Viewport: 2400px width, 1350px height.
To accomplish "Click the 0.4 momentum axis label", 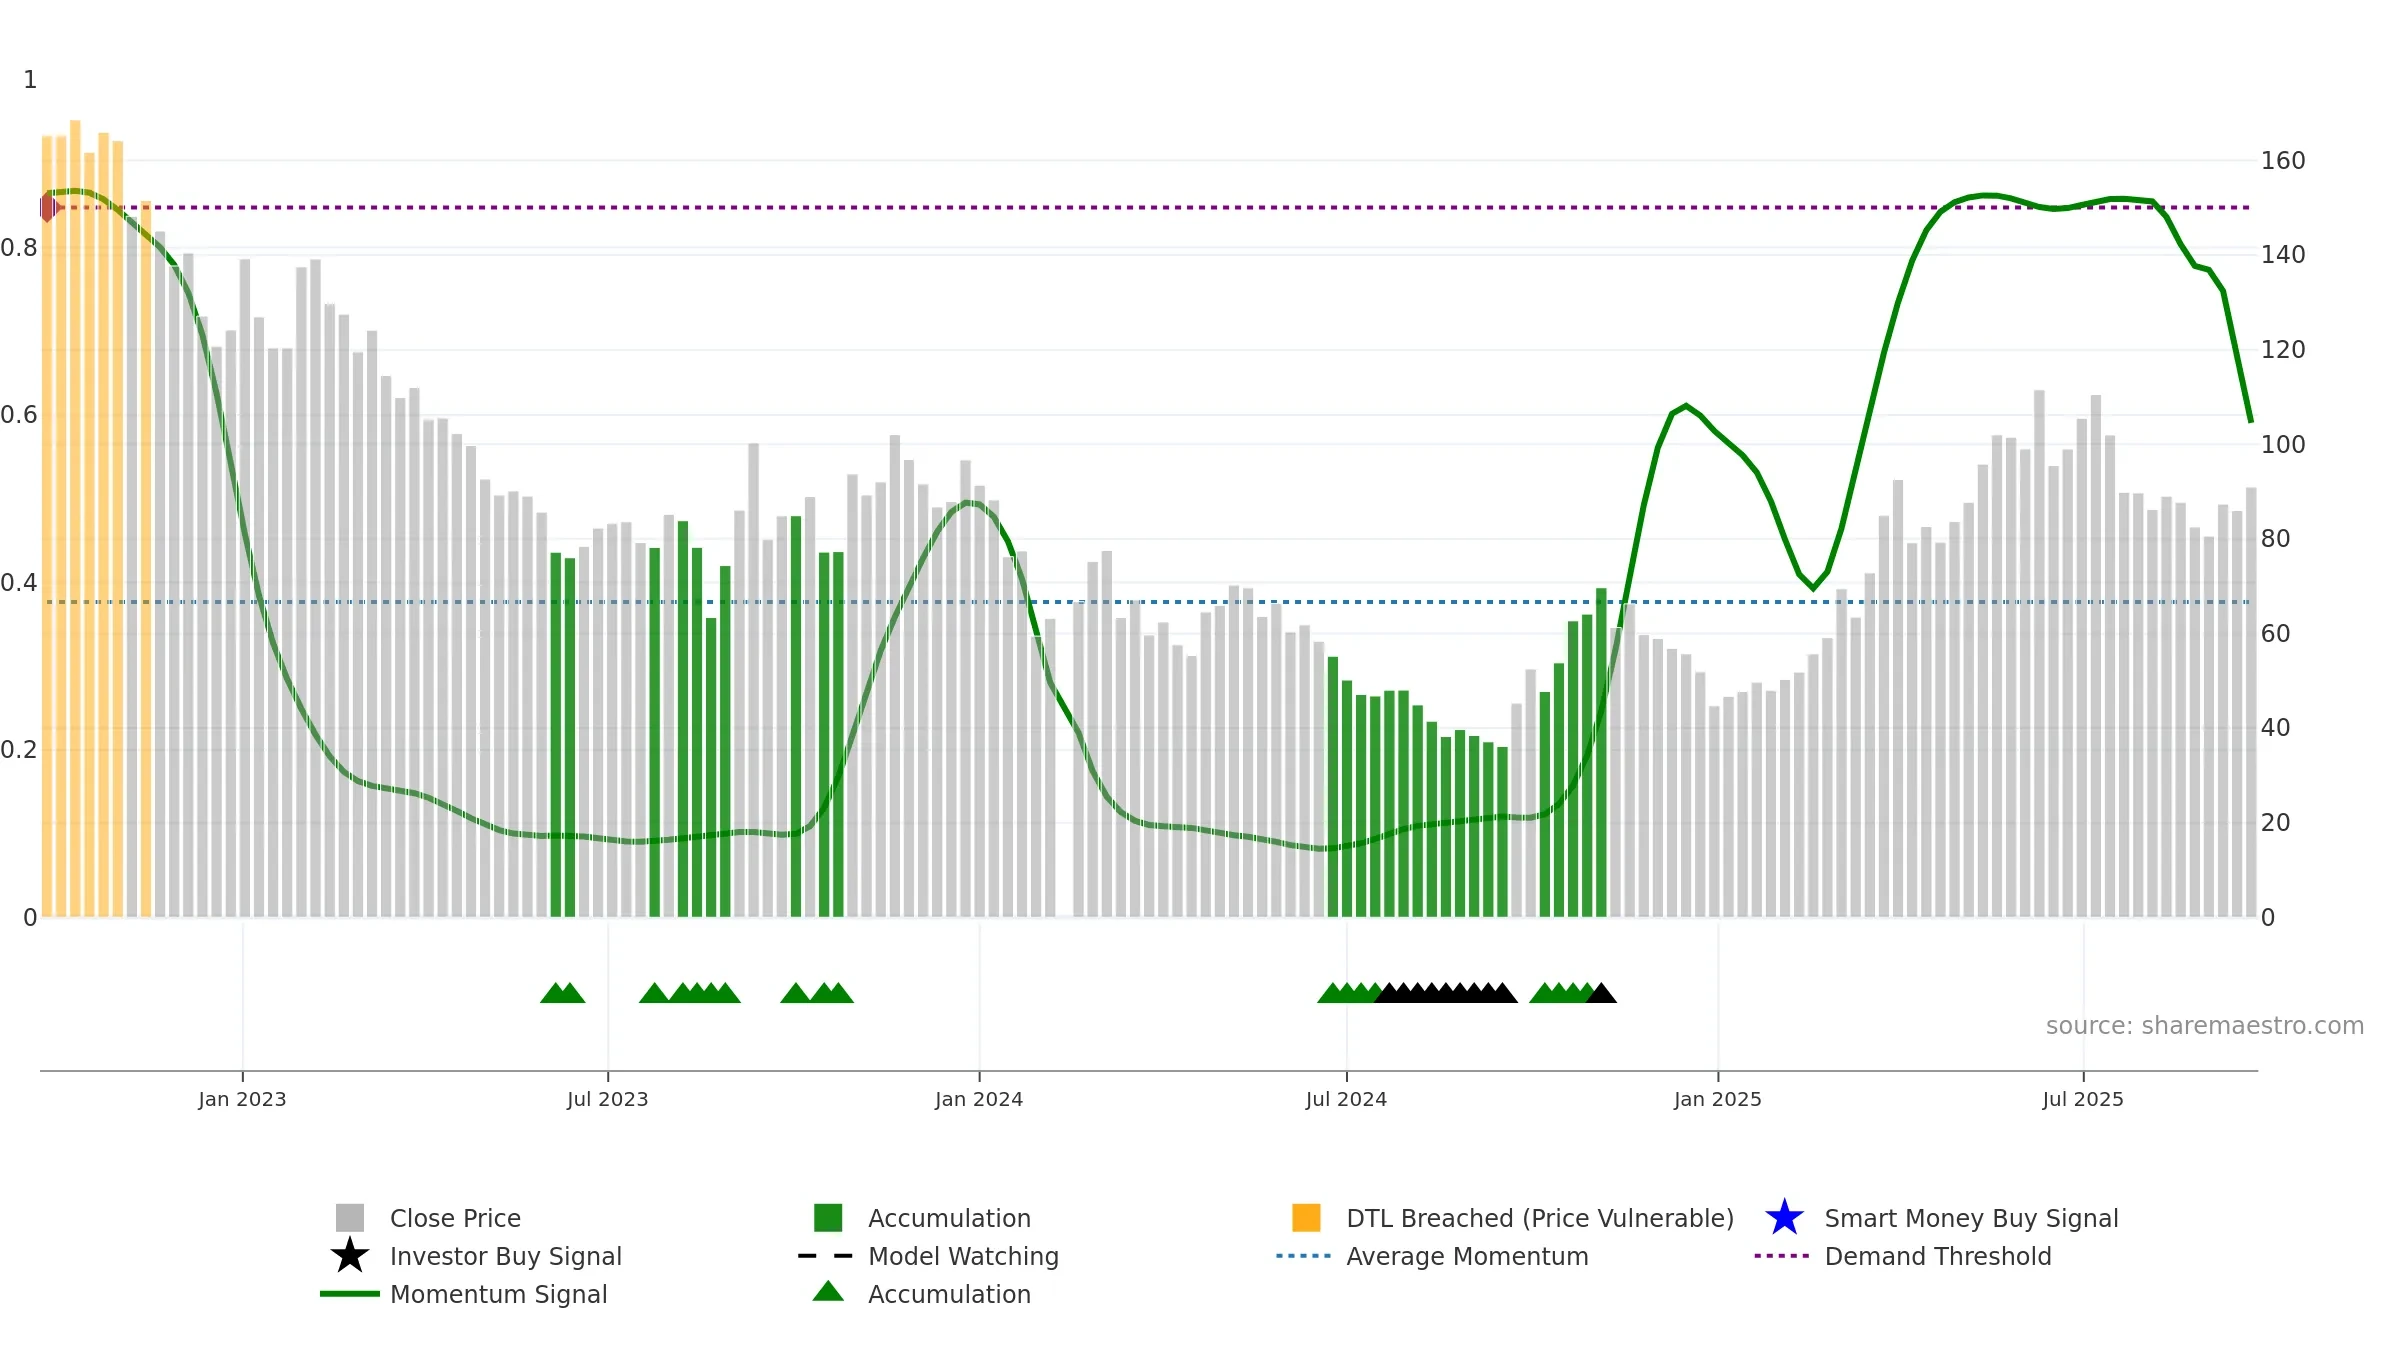I will click(x=19, y=583).
